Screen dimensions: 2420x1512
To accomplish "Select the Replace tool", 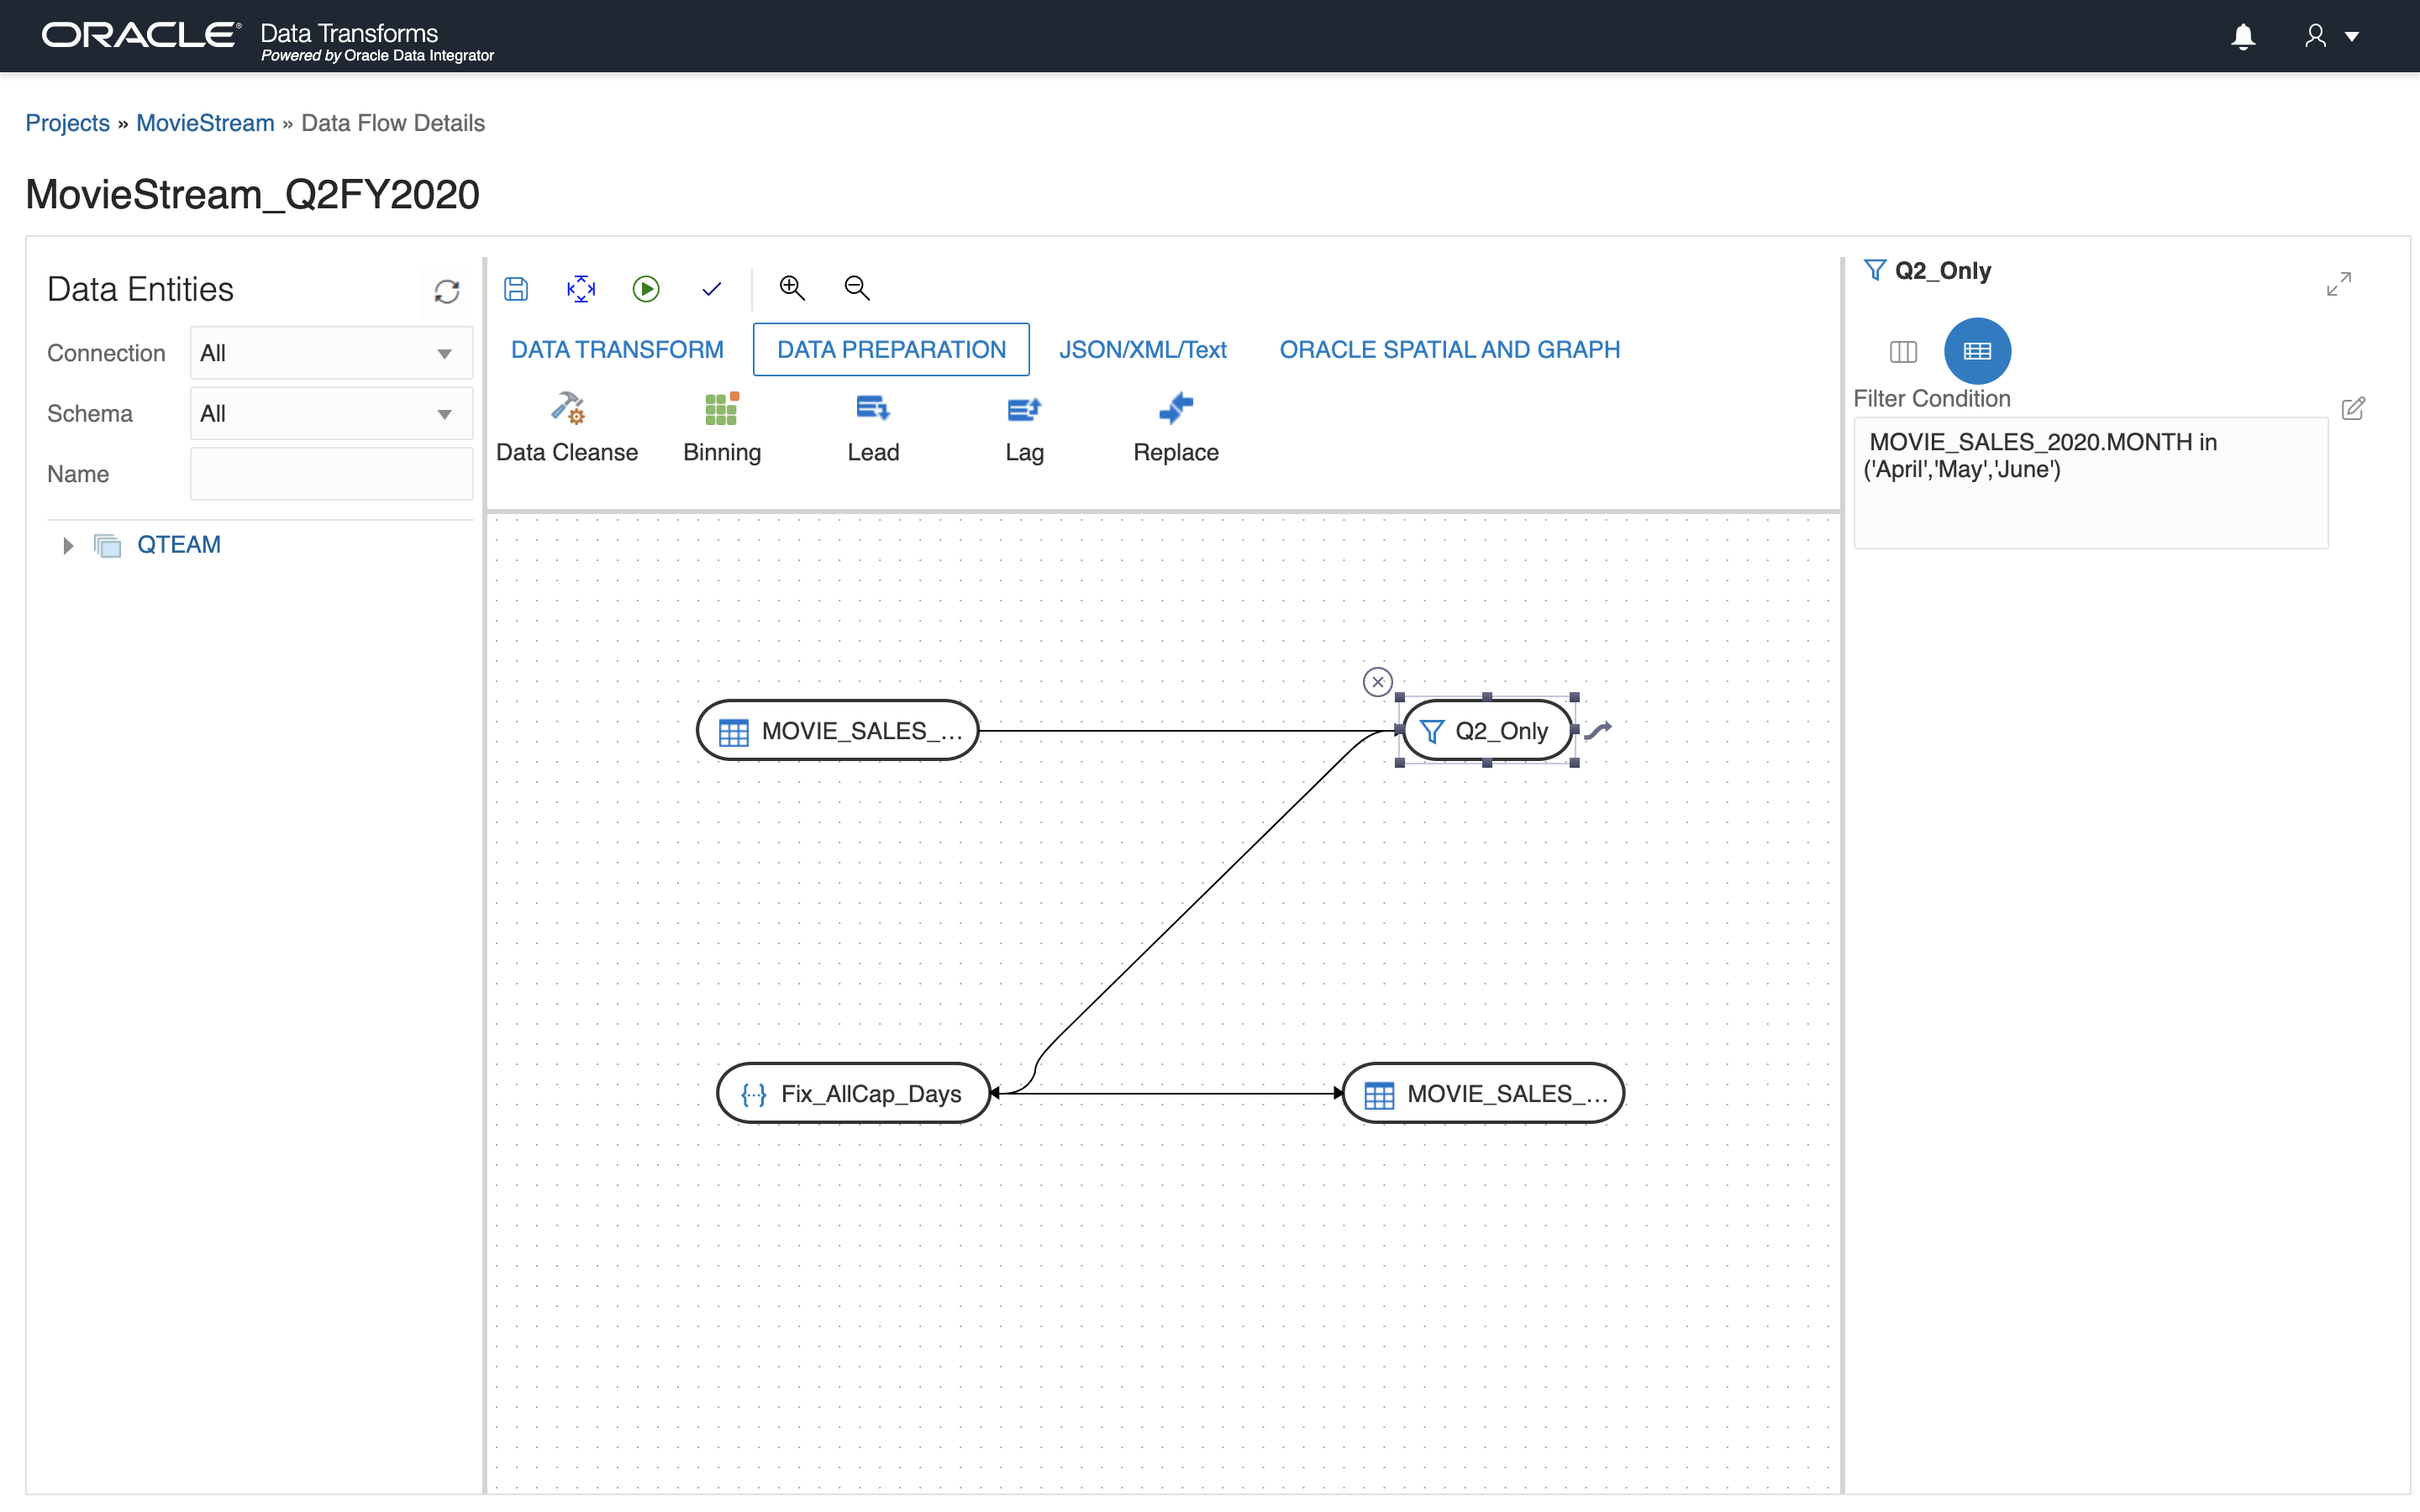I will pos(1175,426).
